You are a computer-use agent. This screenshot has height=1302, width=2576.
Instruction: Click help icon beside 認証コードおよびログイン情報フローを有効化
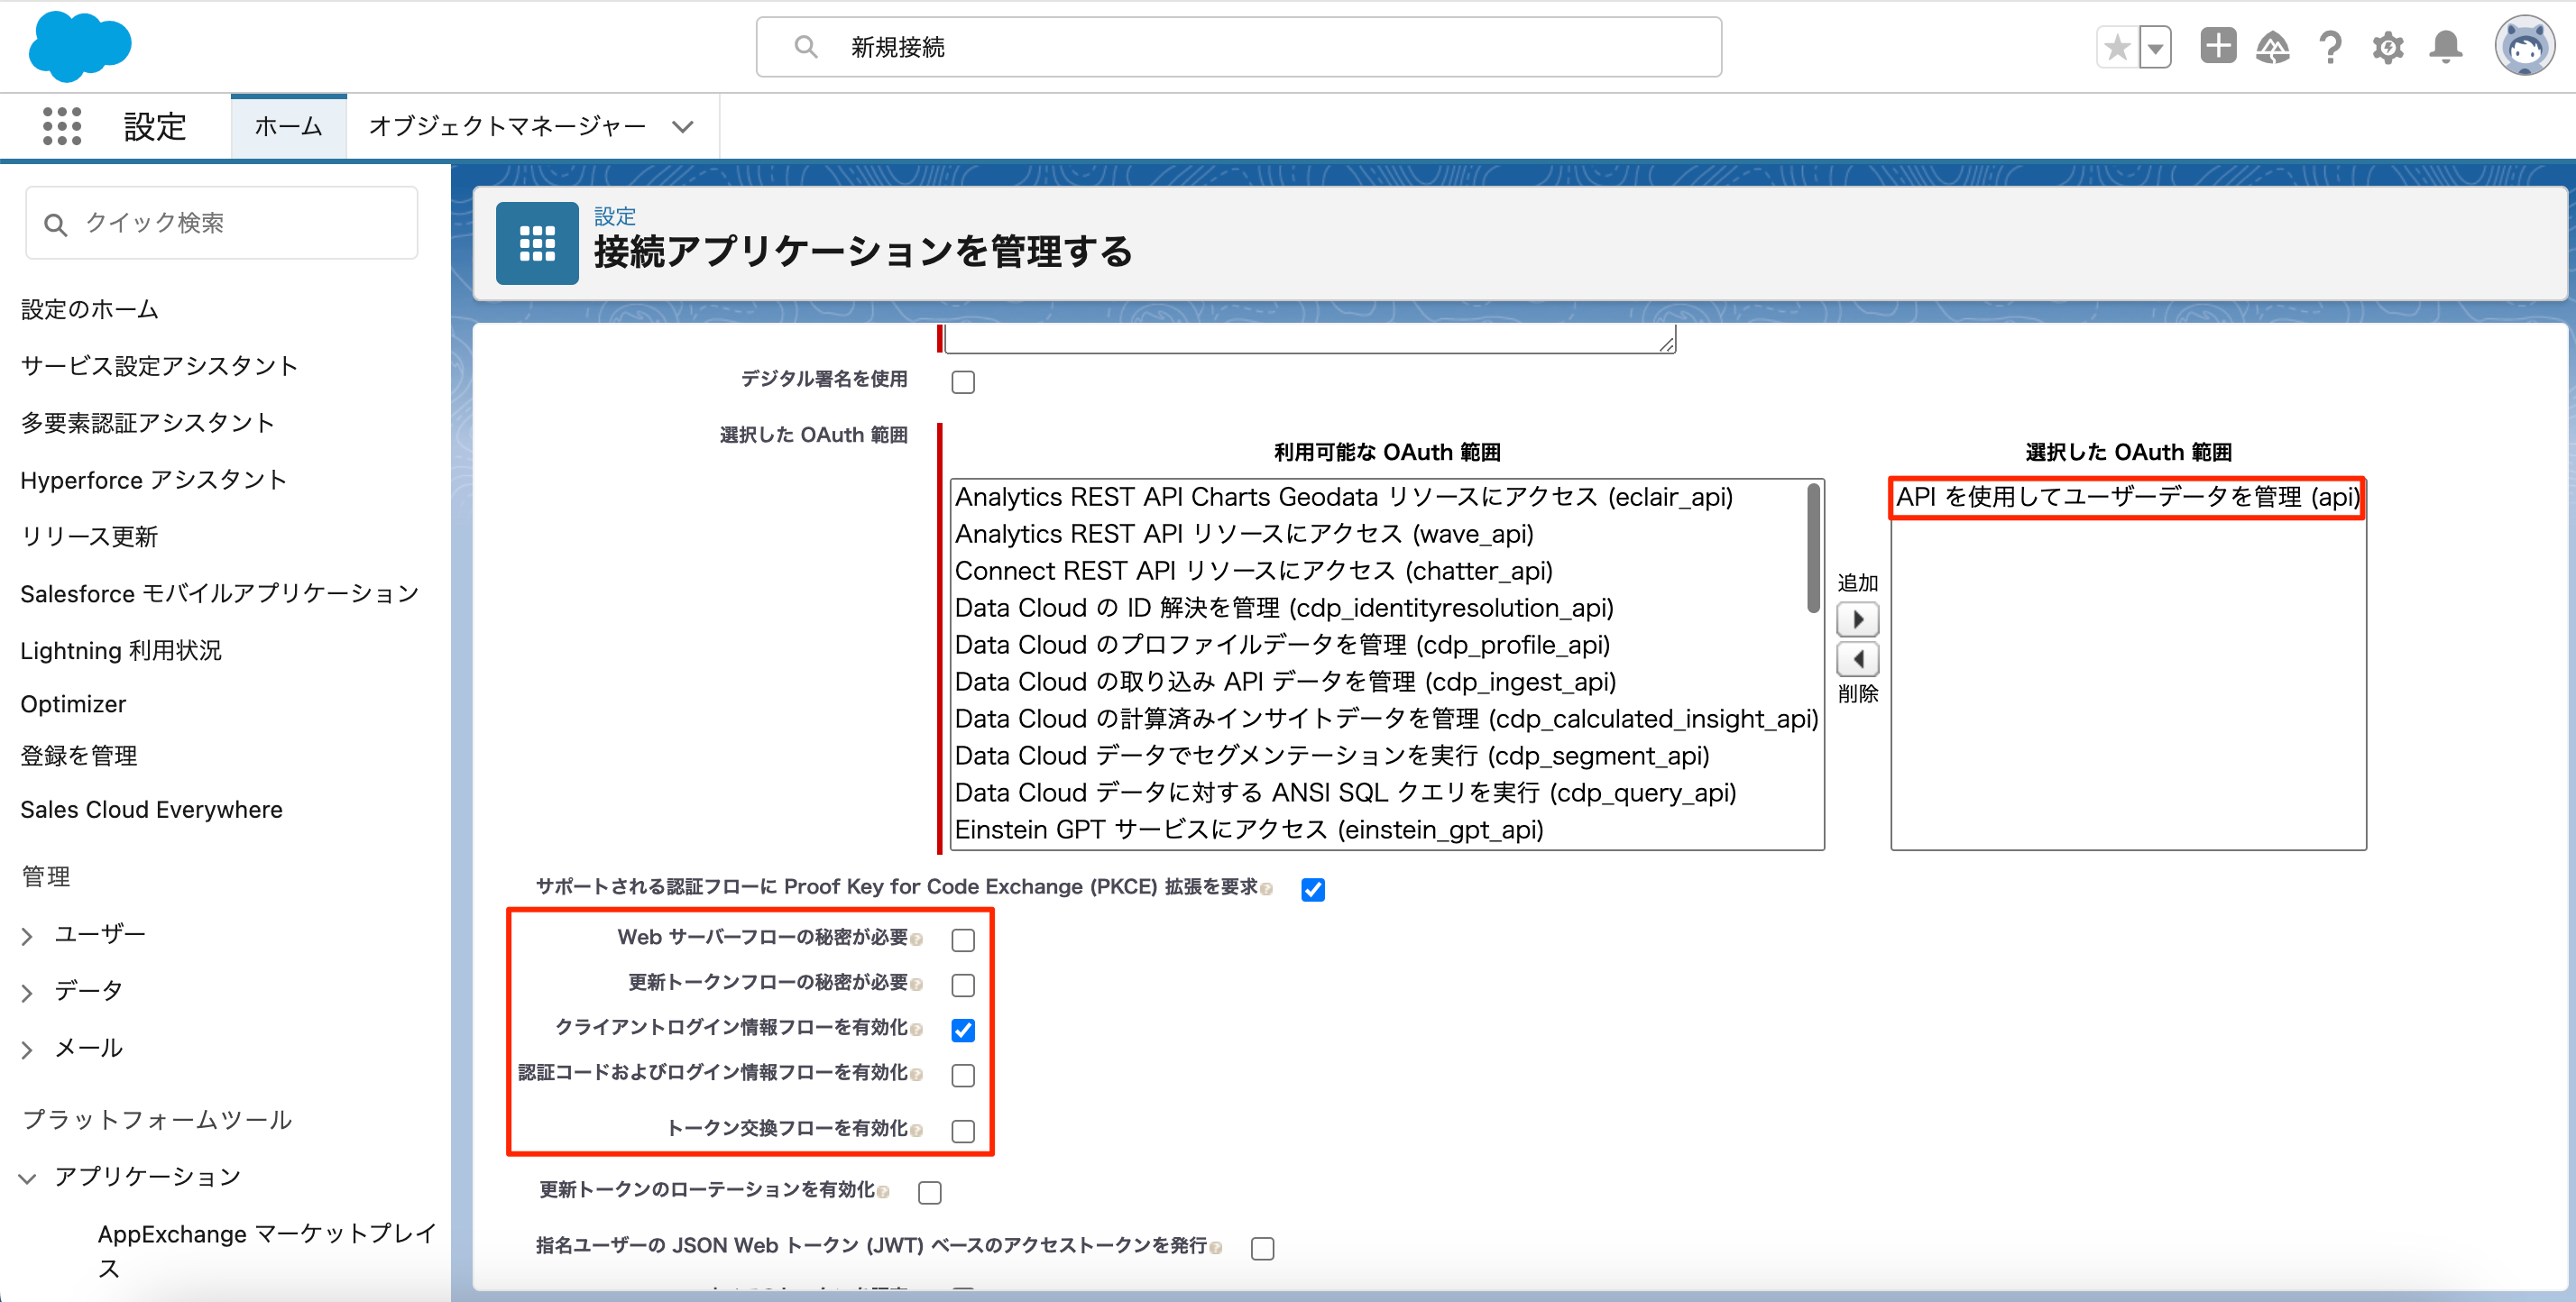click(916, 1076)
